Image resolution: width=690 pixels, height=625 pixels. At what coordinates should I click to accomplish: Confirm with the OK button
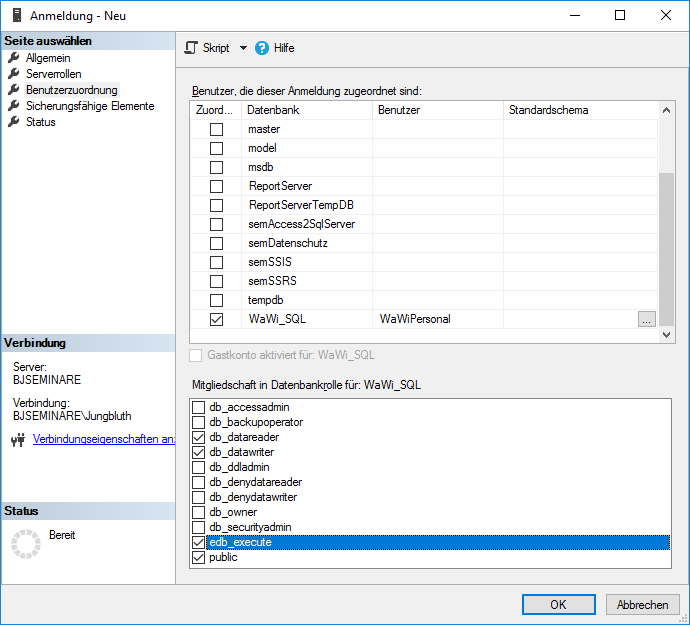click(x=558, y=604)
